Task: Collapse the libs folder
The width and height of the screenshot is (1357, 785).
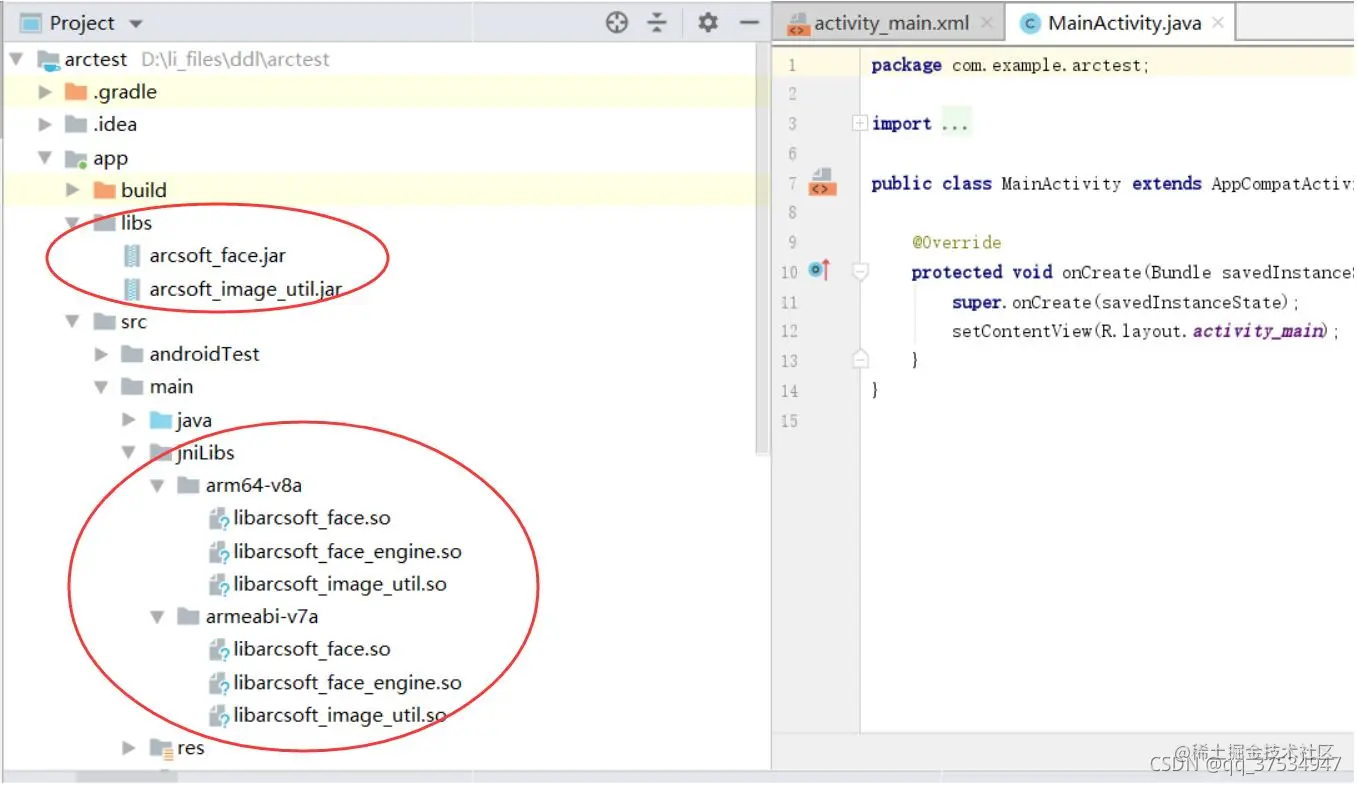Action: [72, 223]
